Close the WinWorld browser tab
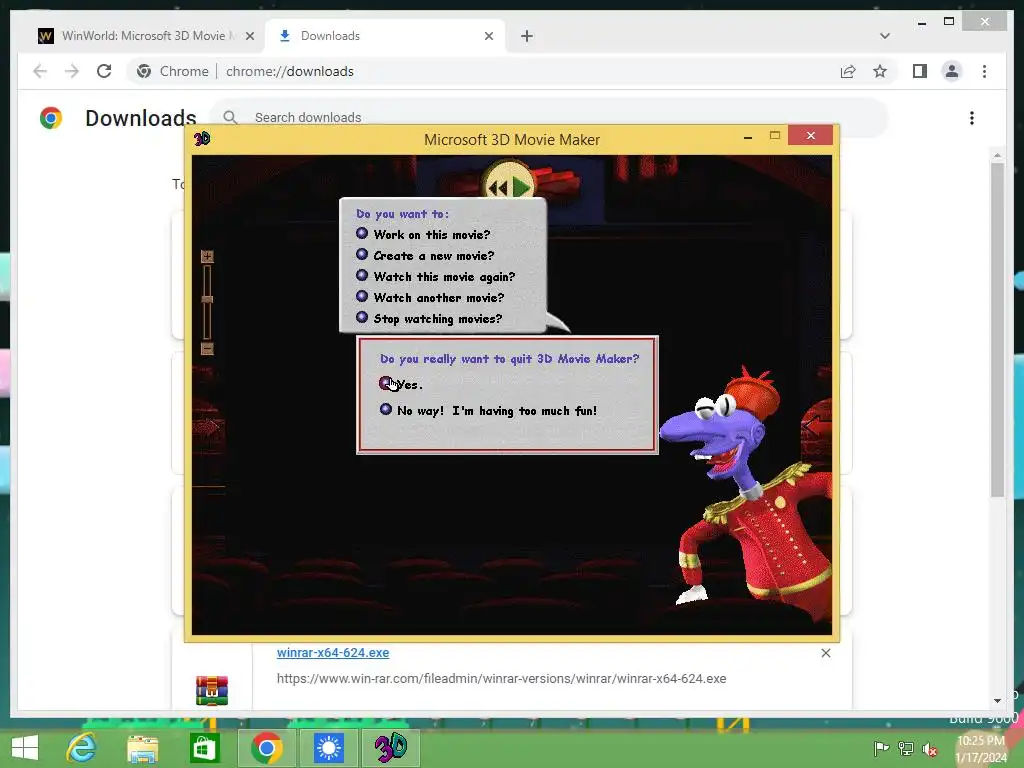This screenshot has width=1024, height=768. (x=249, y=36)
